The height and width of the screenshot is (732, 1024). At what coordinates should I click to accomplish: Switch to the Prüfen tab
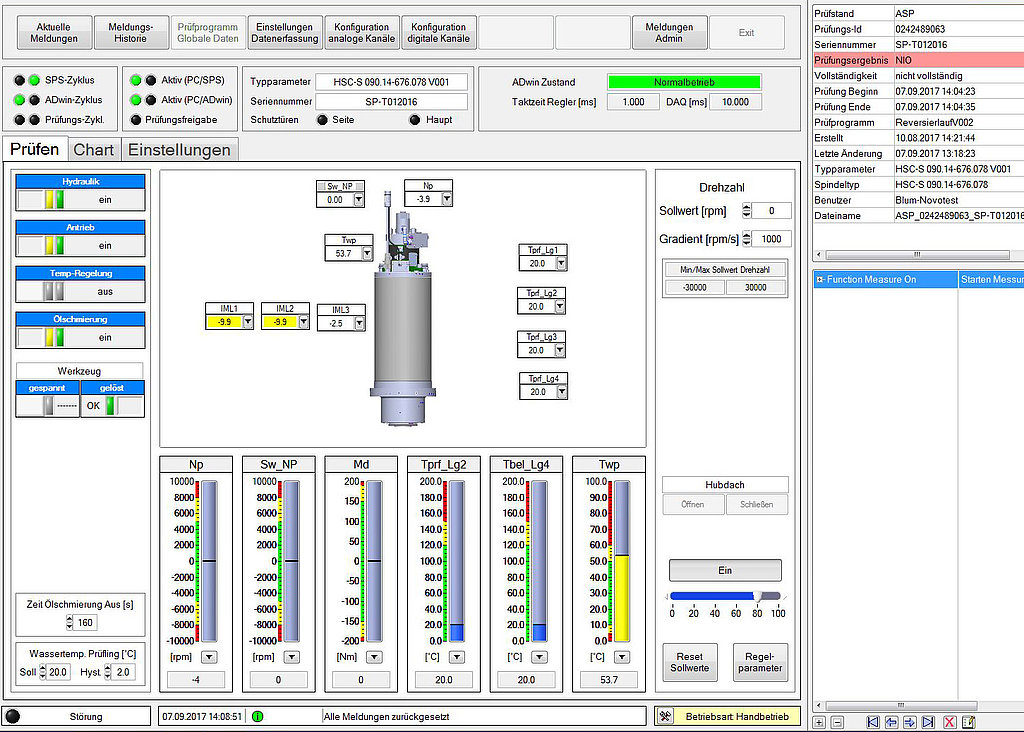[x=35, y=149]
